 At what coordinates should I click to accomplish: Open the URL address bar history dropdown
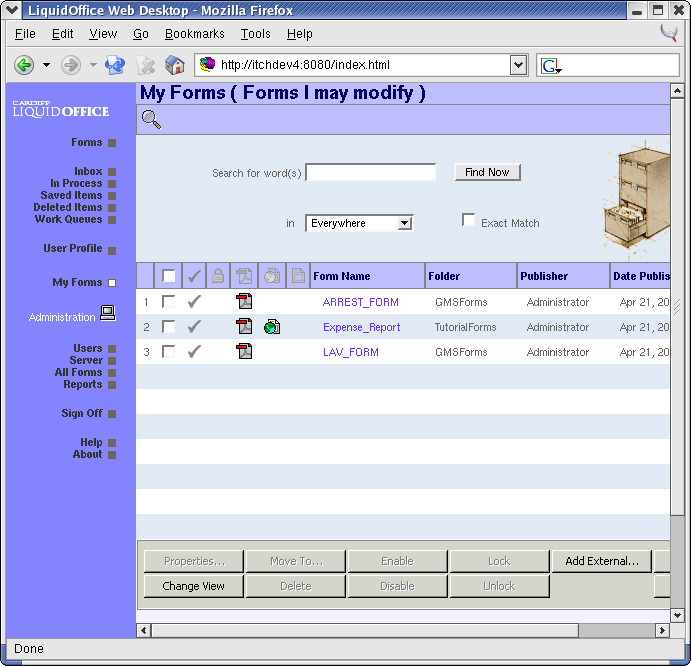518,65
